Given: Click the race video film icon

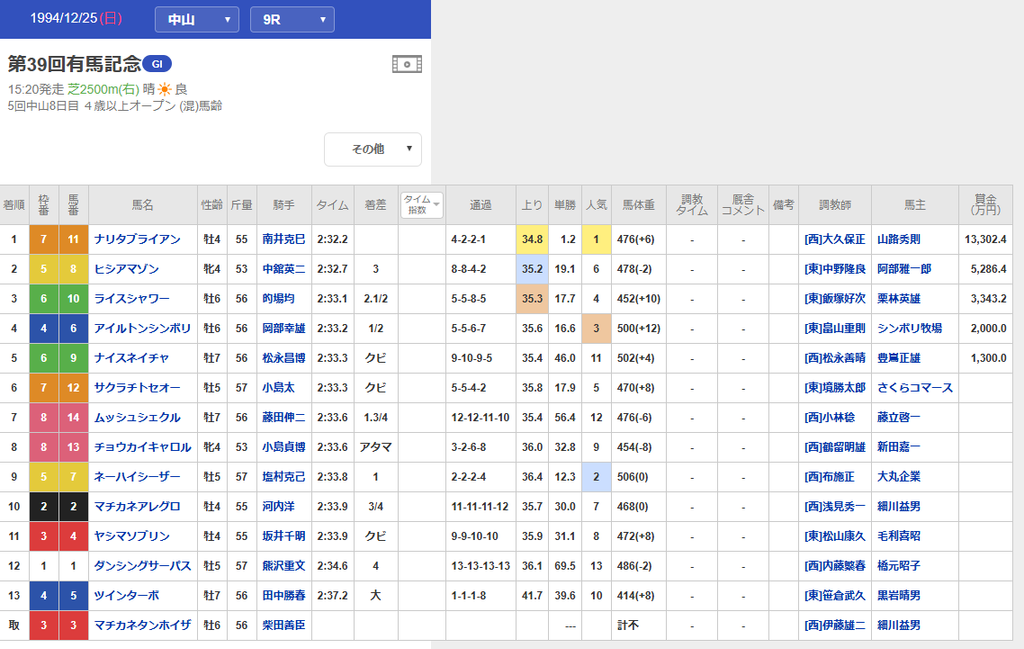Looking at the screenshot, I should coord(407,64).
